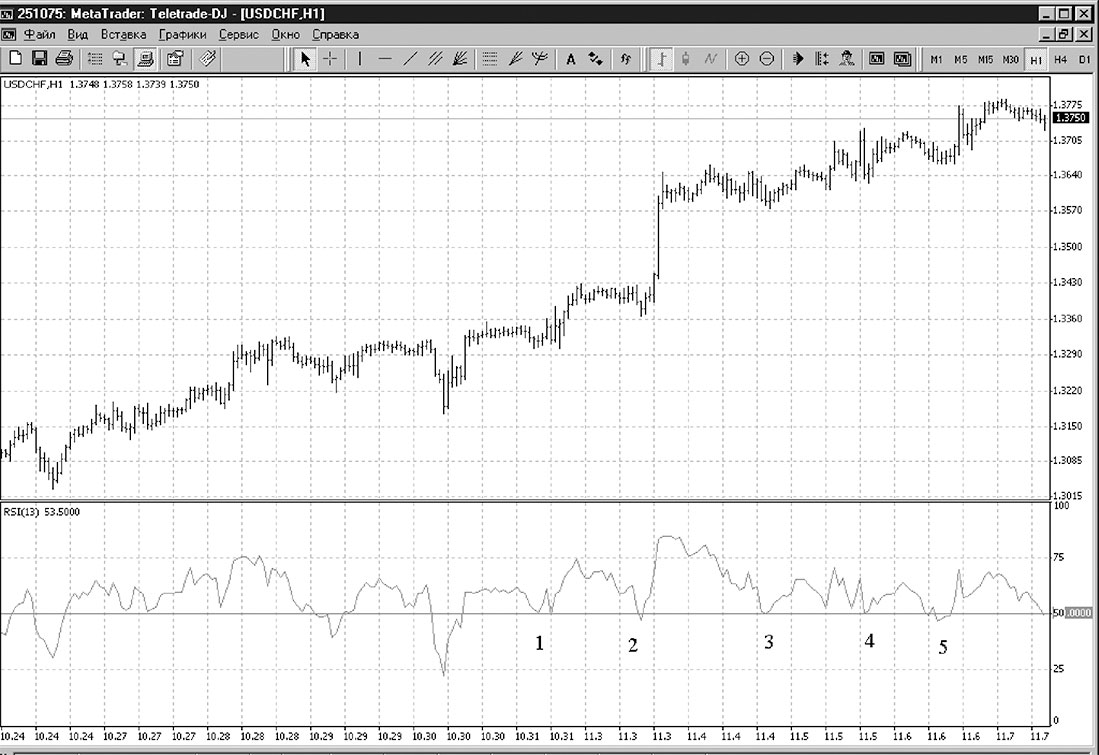Switch timeframe to H4
Screen dimensions: 1099x755
click(x=1060, y=60)
